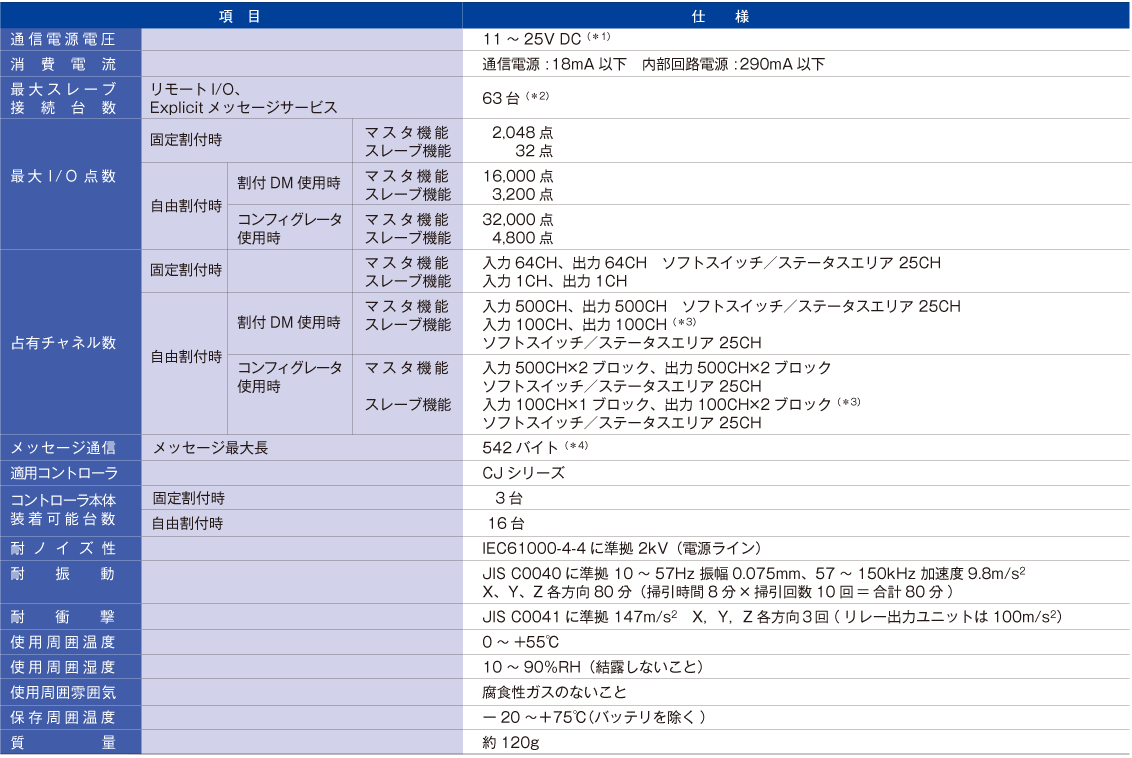Select the 消費電流 row label

click(x=63, y=65)
